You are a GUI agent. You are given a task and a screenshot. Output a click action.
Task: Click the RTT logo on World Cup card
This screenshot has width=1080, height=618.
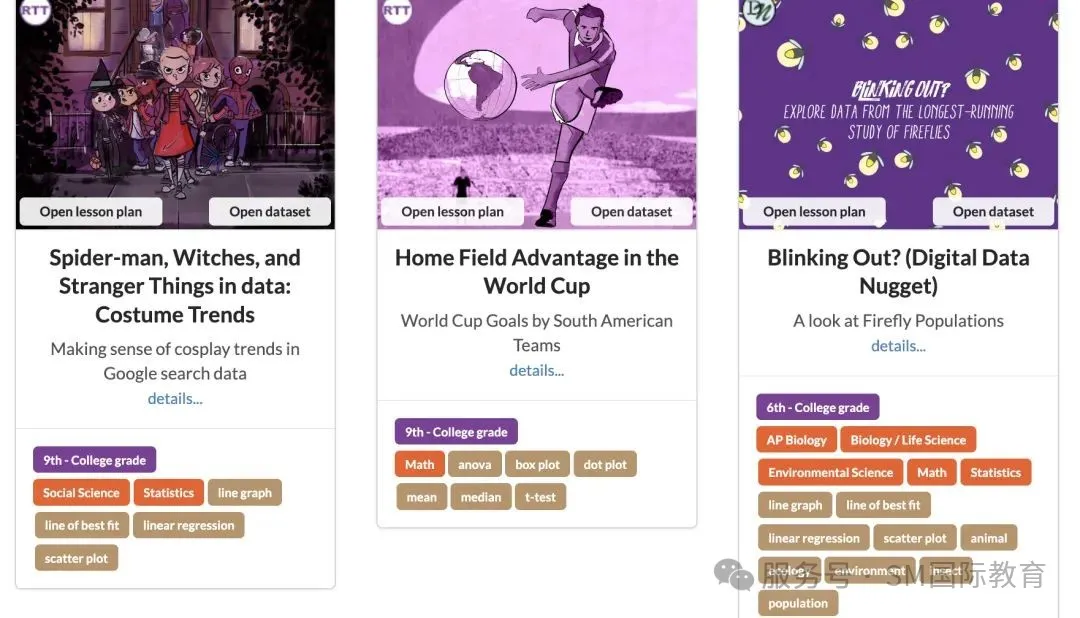(x=397, y=11)
